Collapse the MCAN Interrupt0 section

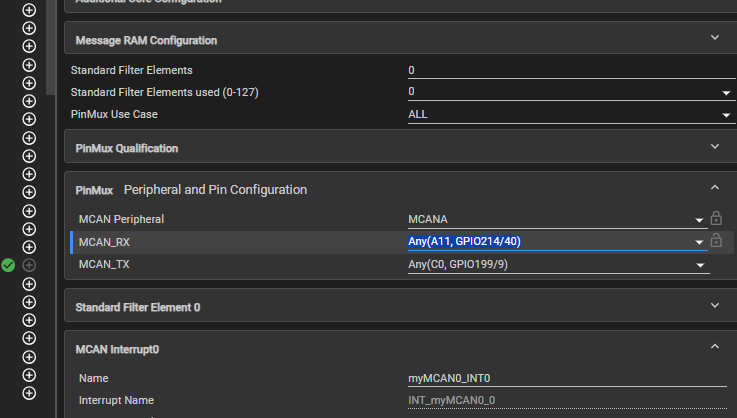tap(714, 347)
